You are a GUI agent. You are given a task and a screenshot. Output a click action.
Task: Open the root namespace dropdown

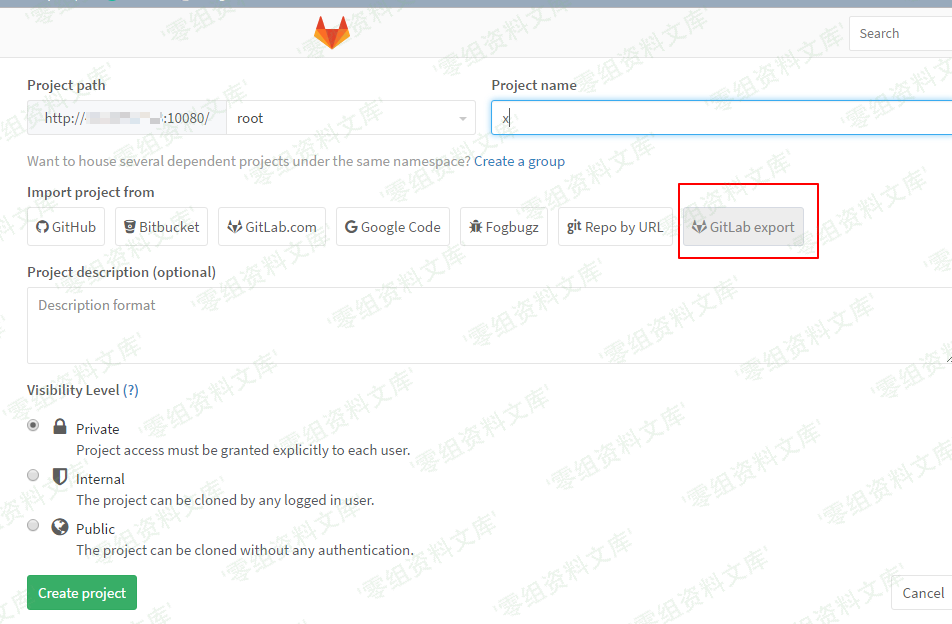[350, 118]
